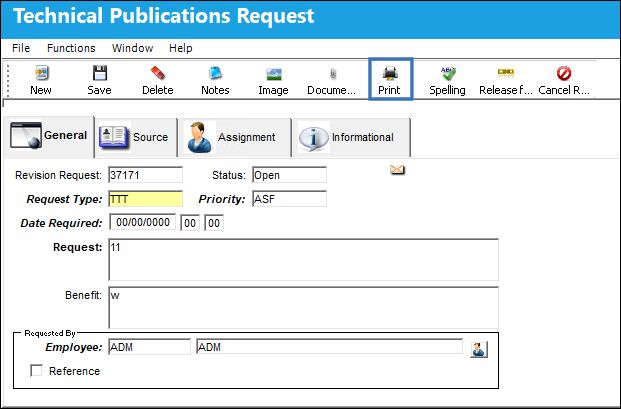The height and width of the screenshot is (409, 621).
Task: Click the Date Required 00/00/0000 field
Action: tap(143, 223)
